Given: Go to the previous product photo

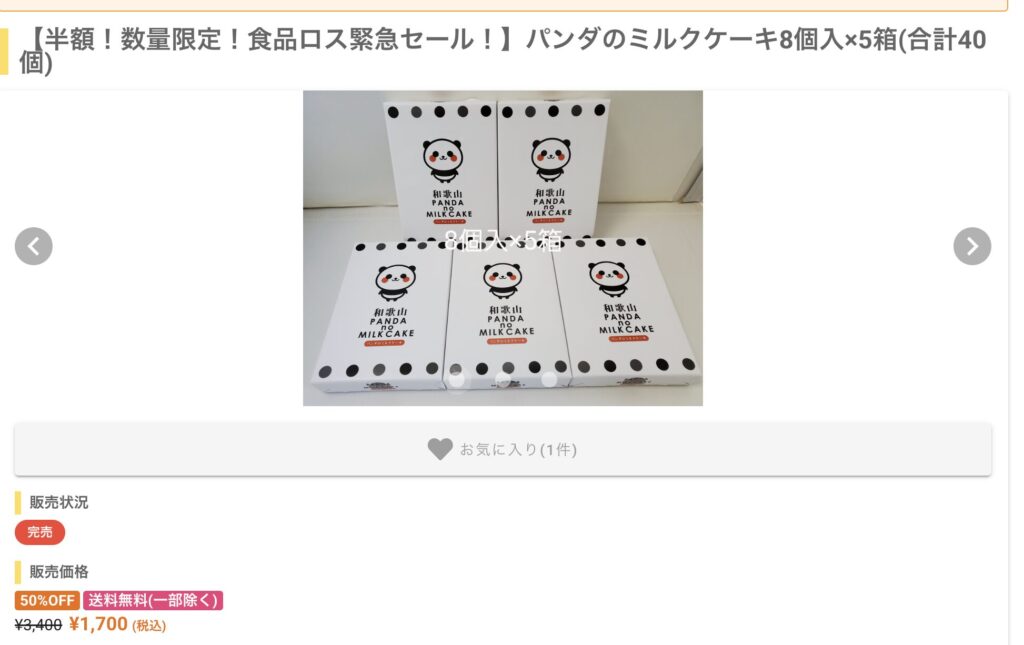Looking at the screenshot, I should coord(33,246).
